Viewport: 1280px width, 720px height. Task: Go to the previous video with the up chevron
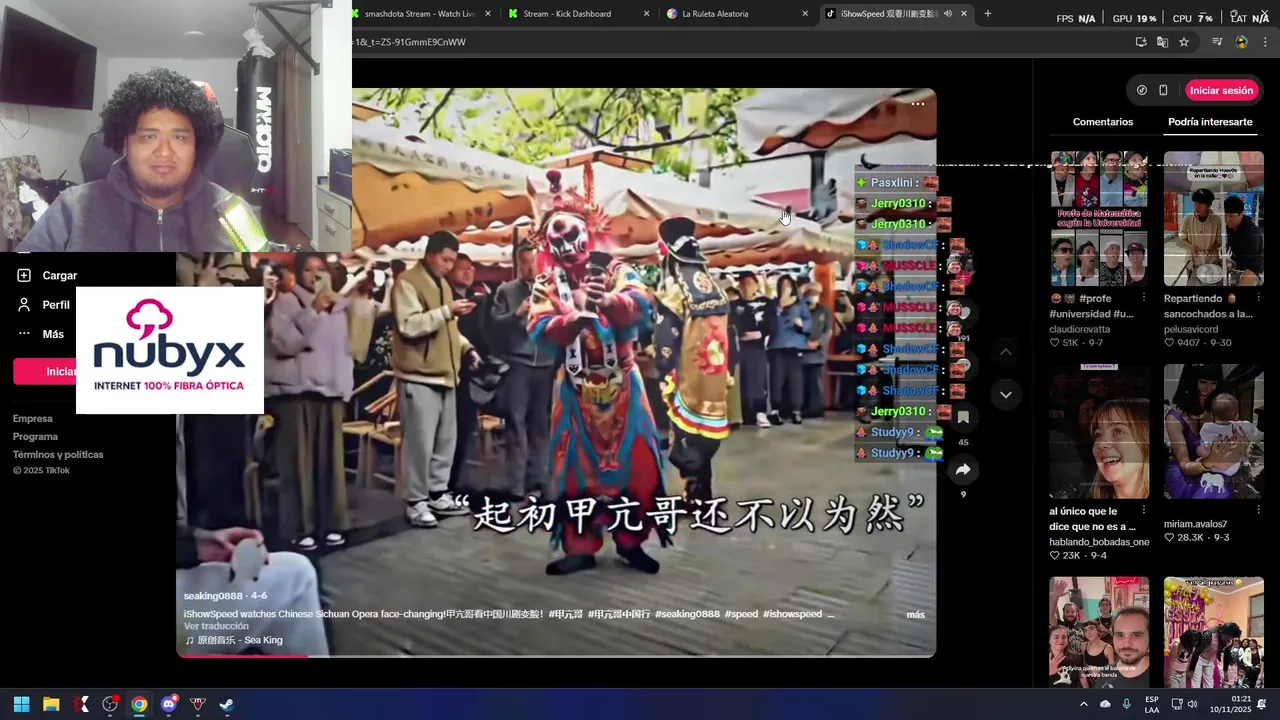1006,352
